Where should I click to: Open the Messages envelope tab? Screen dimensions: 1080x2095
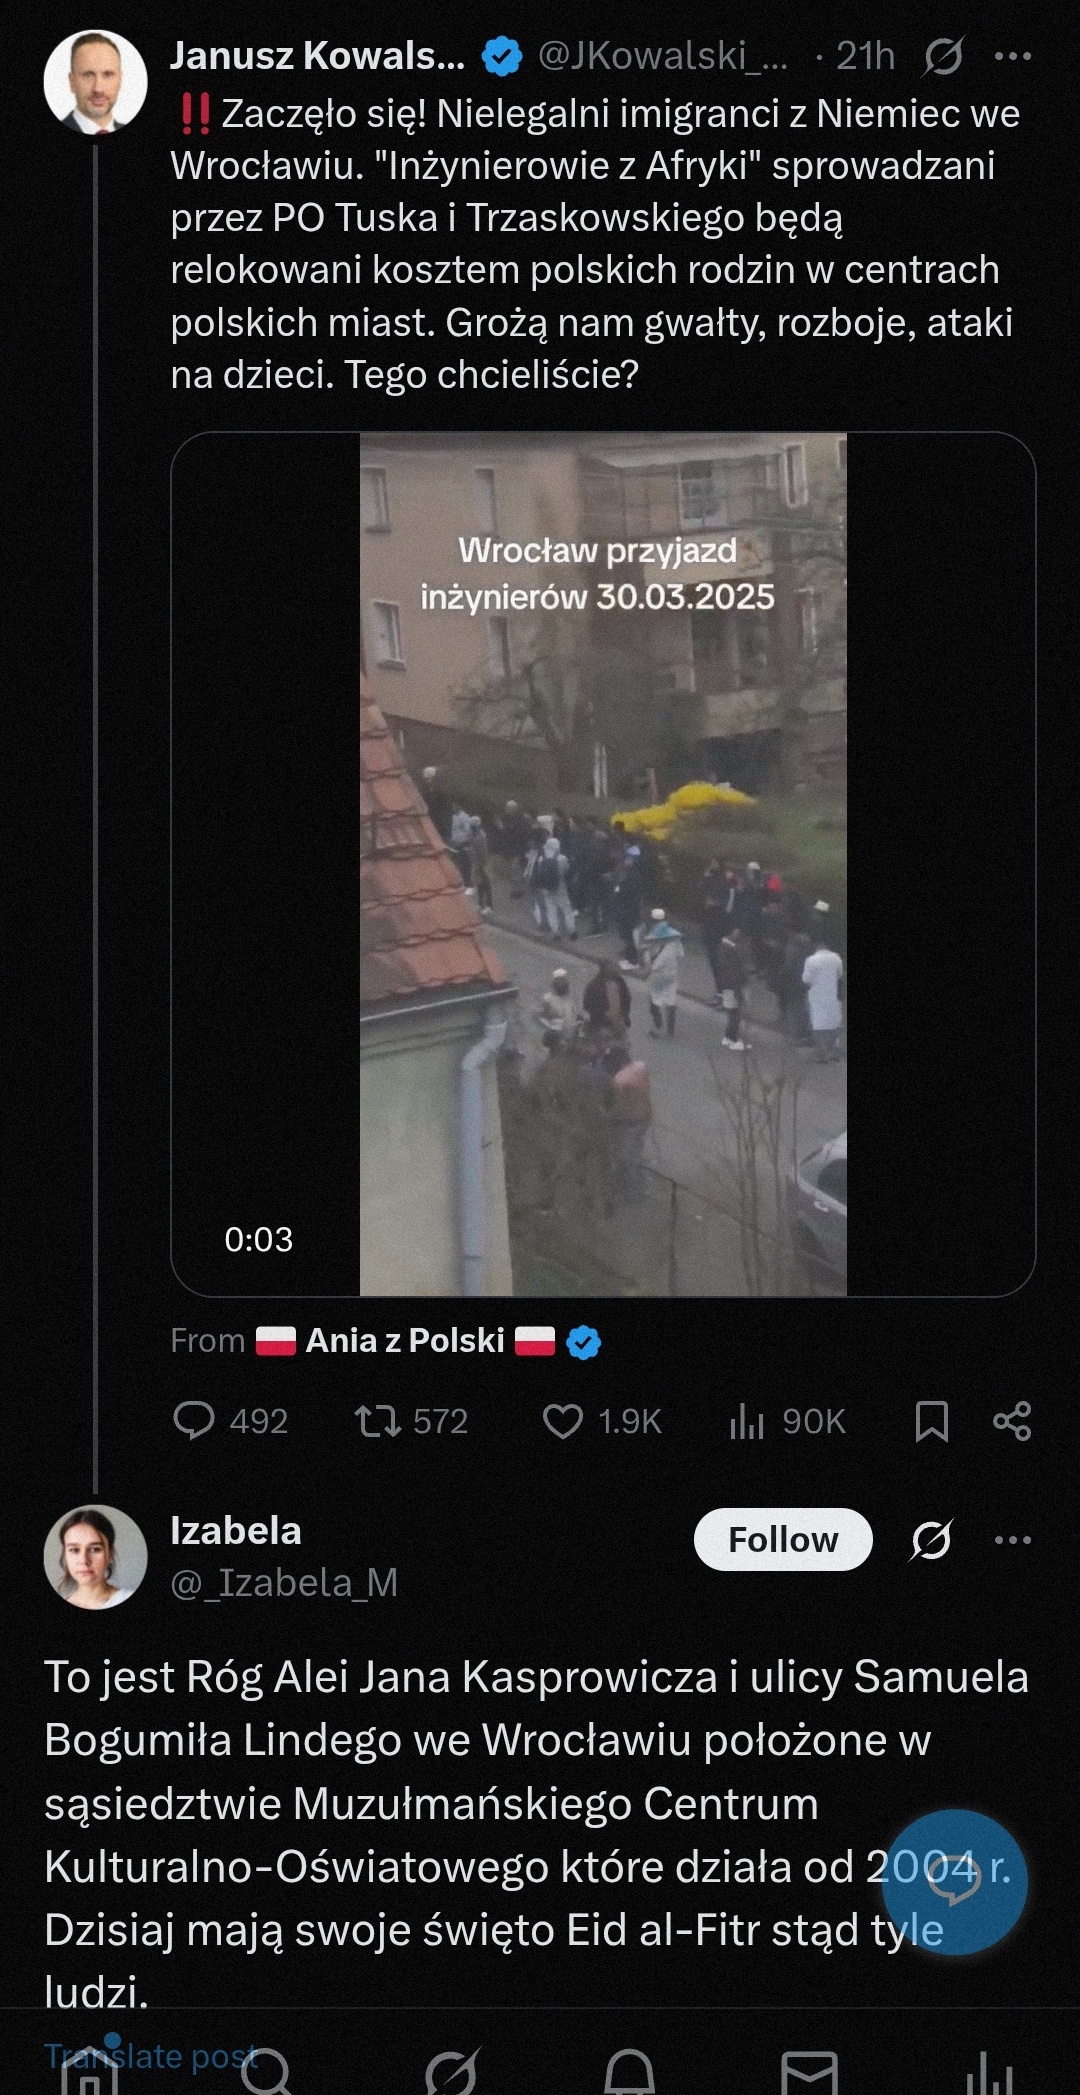coord(808,2073)
